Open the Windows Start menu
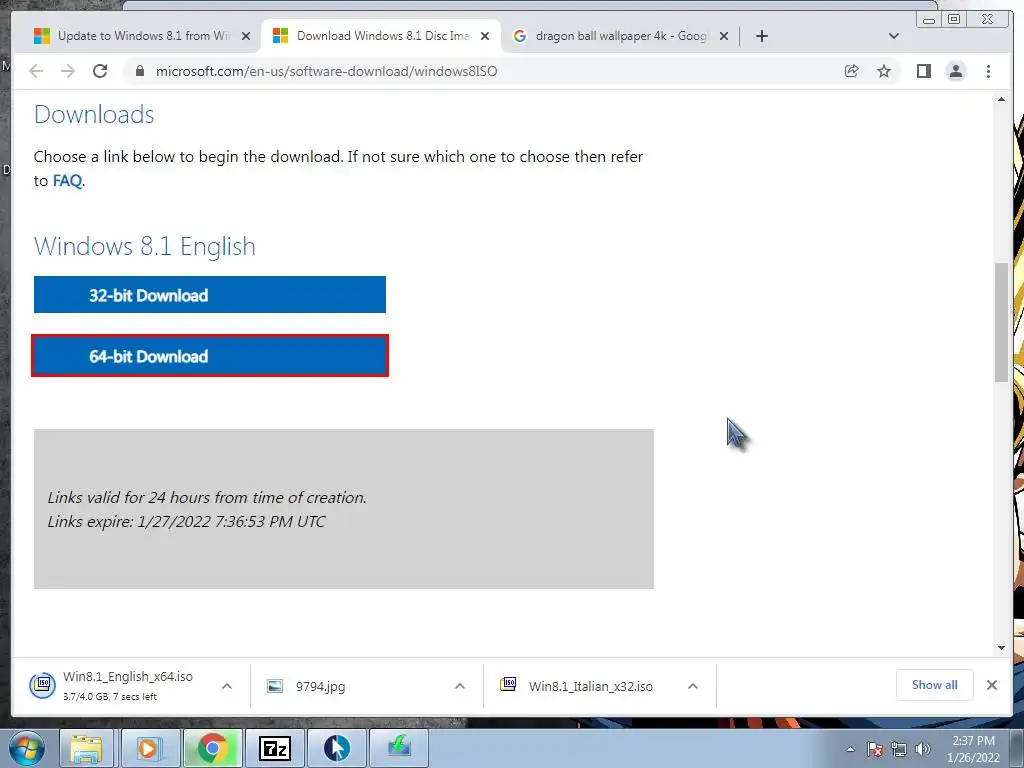1024x768 pixels. point(26,748)
